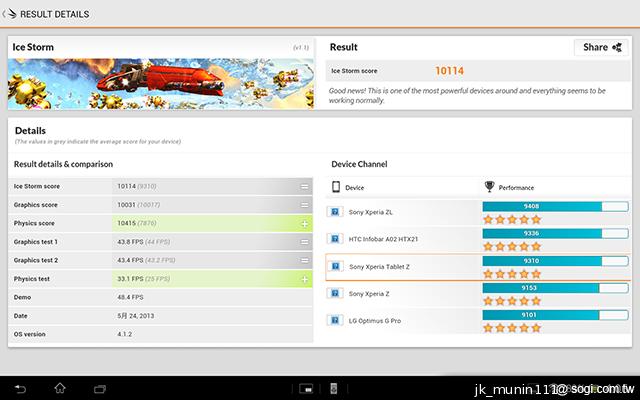
Task: Select the Device column header
Action: point(355,187)
